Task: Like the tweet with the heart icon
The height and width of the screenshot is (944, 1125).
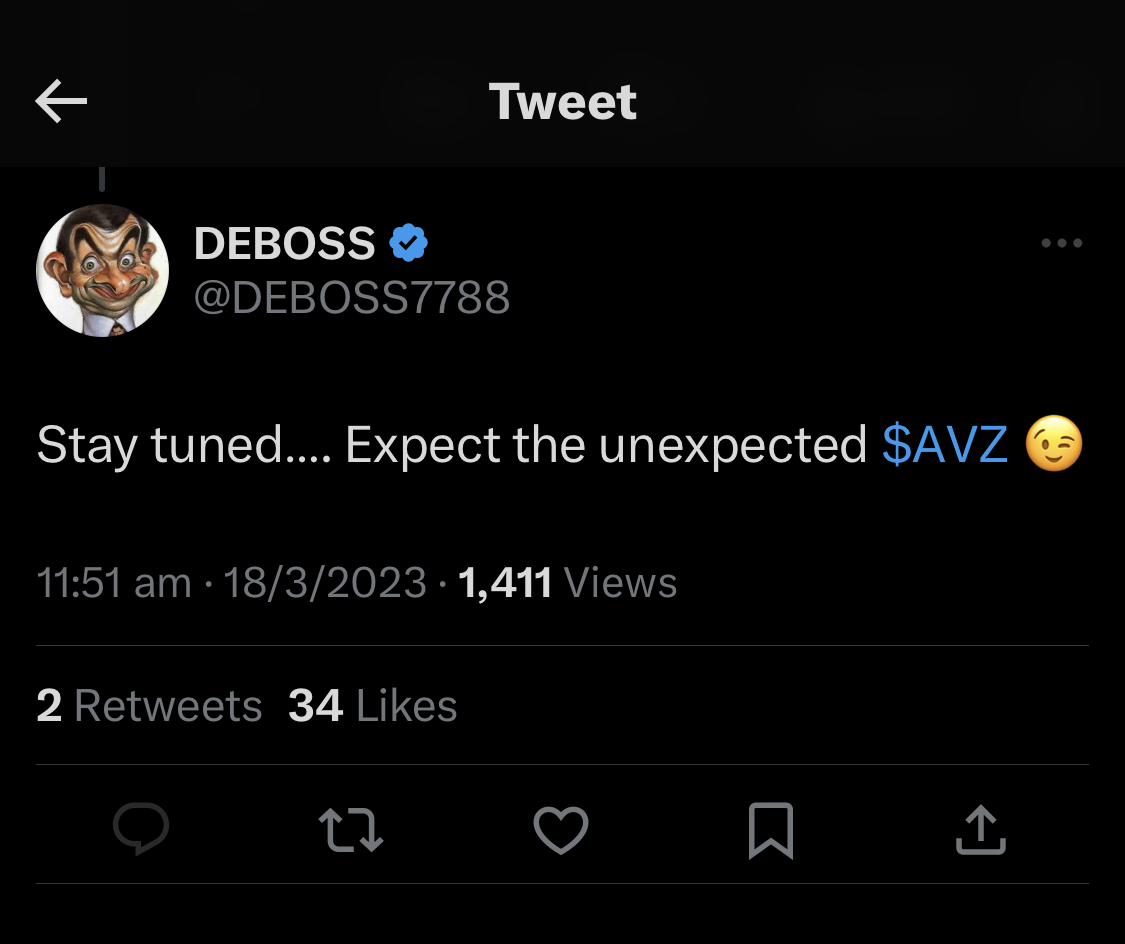Action: tap(561, 830)
